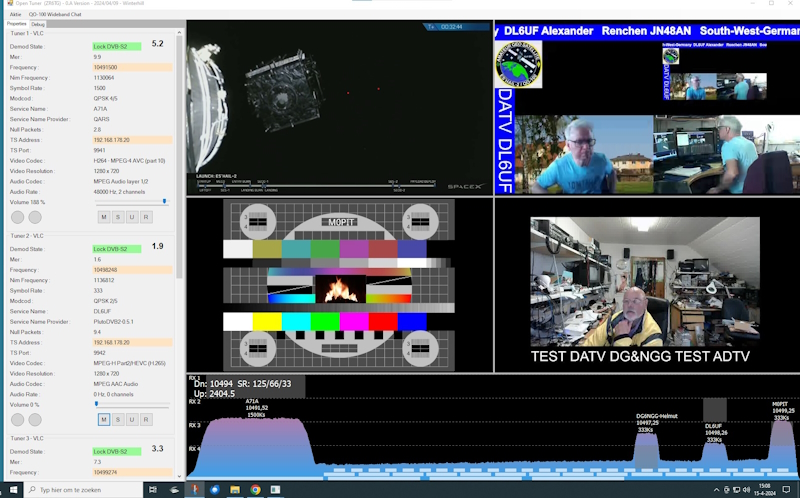The width and height of the screenshot is (800, 498).
Task: Click Tuner 2 S button
Action: [118, 419]
